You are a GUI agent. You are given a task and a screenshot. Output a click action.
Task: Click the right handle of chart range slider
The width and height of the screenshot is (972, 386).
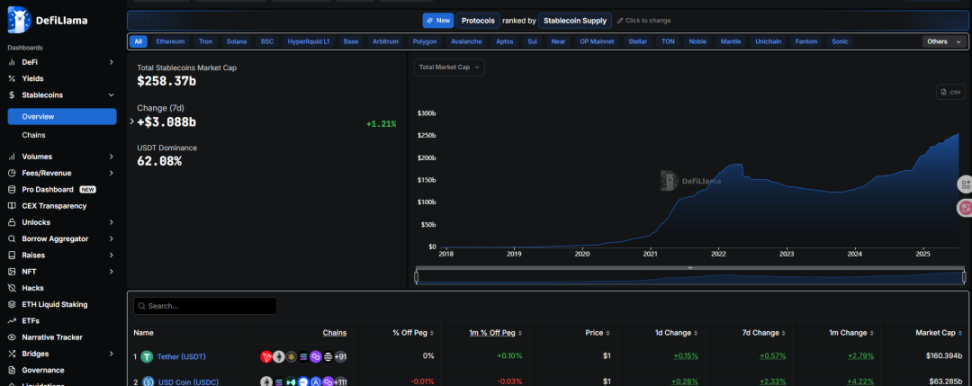click(x=964, y=276)
